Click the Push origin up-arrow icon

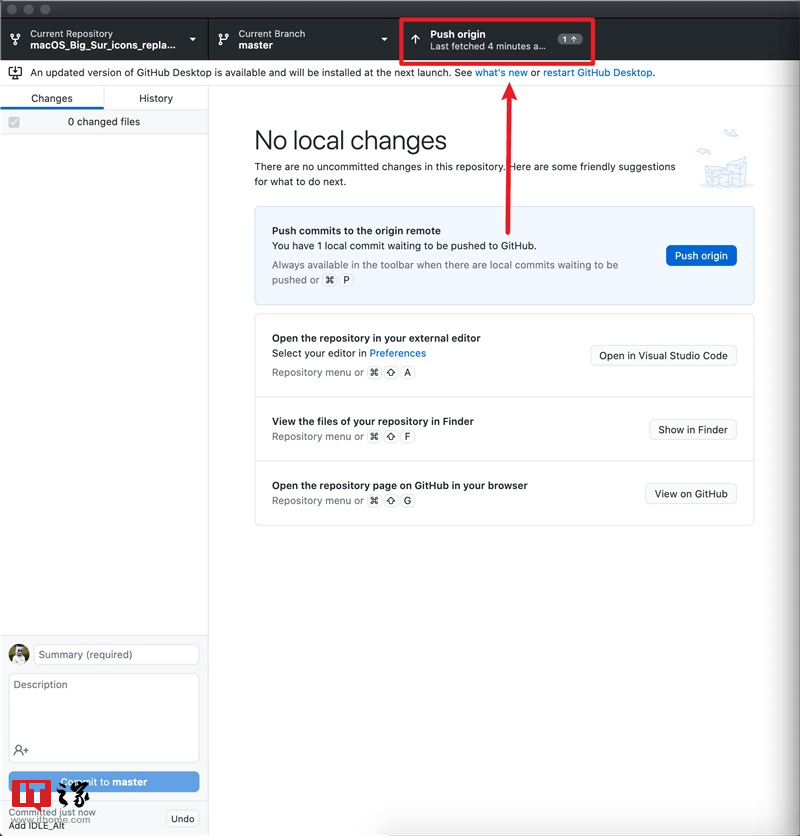[x=415, y=39]
